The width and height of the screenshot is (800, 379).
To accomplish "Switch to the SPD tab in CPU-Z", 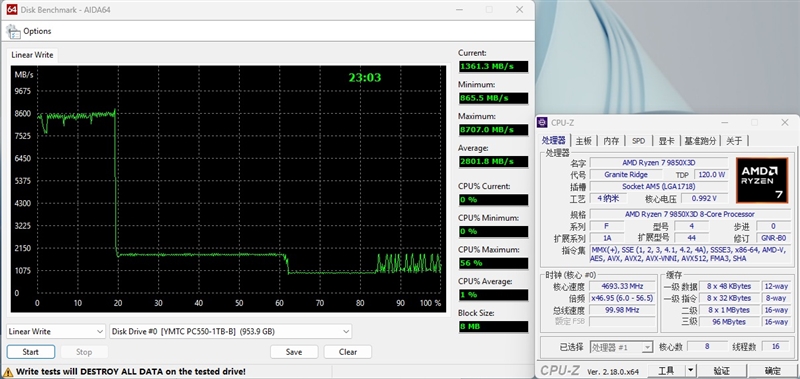I will [x=638, y=141].
